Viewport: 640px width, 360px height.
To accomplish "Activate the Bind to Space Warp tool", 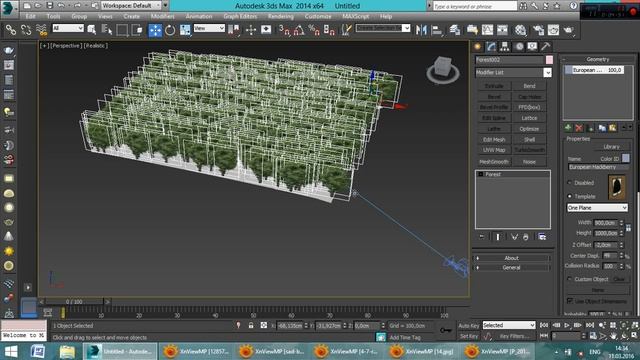I will 41,30.
